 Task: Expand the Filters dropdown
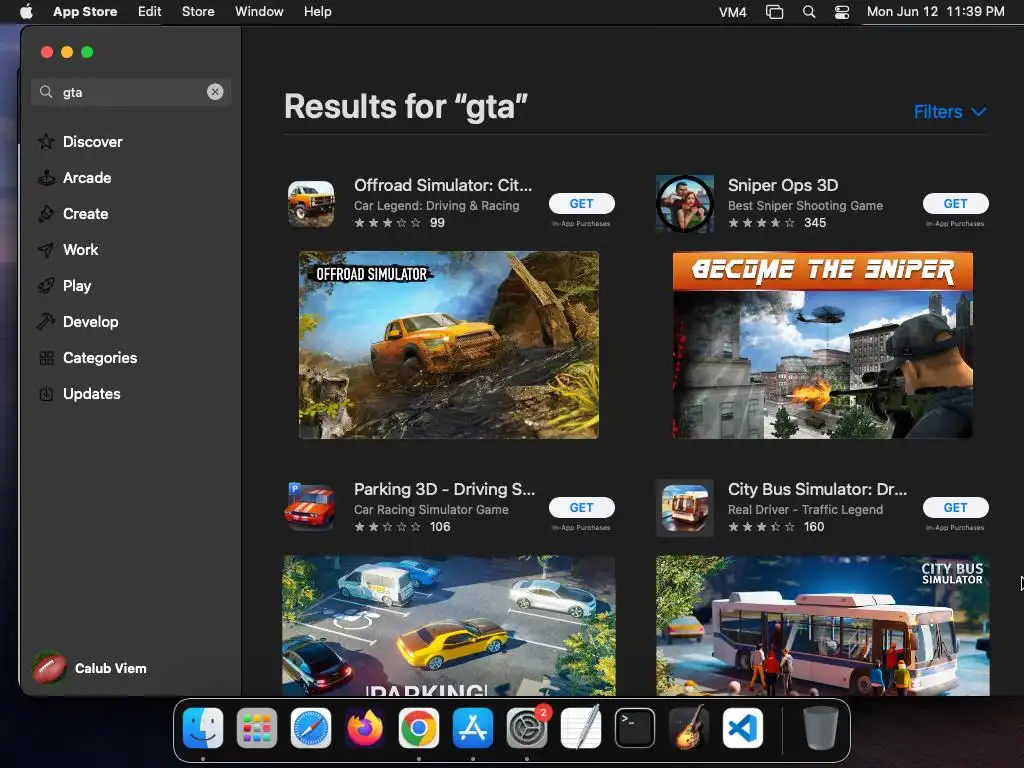(x=950, y=112)
